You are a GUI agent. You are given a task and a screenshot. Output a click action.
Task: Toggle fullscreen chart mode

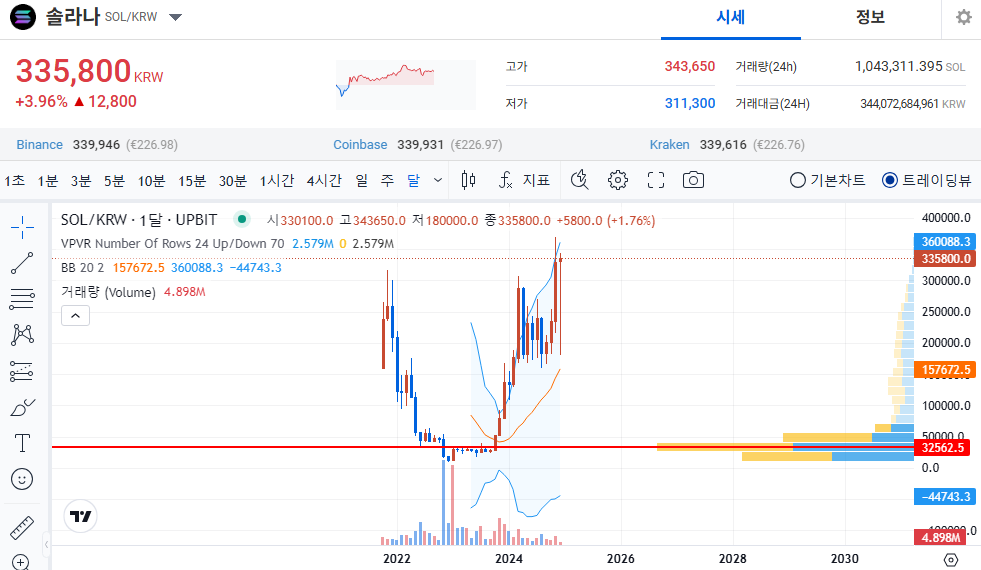pyautogui.click(x=656, y=180)
